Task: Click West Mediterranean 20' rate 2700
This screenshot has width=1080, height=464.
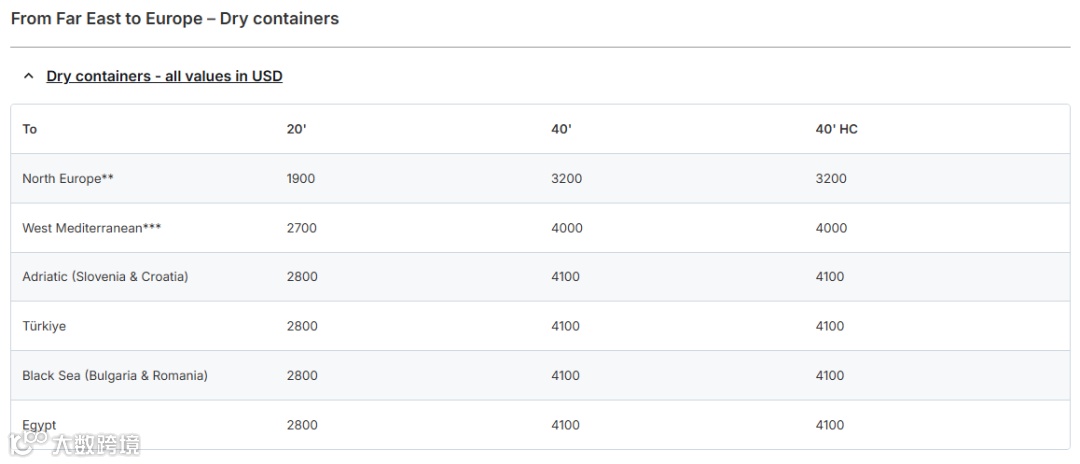Action: click(x=302, y=228)
